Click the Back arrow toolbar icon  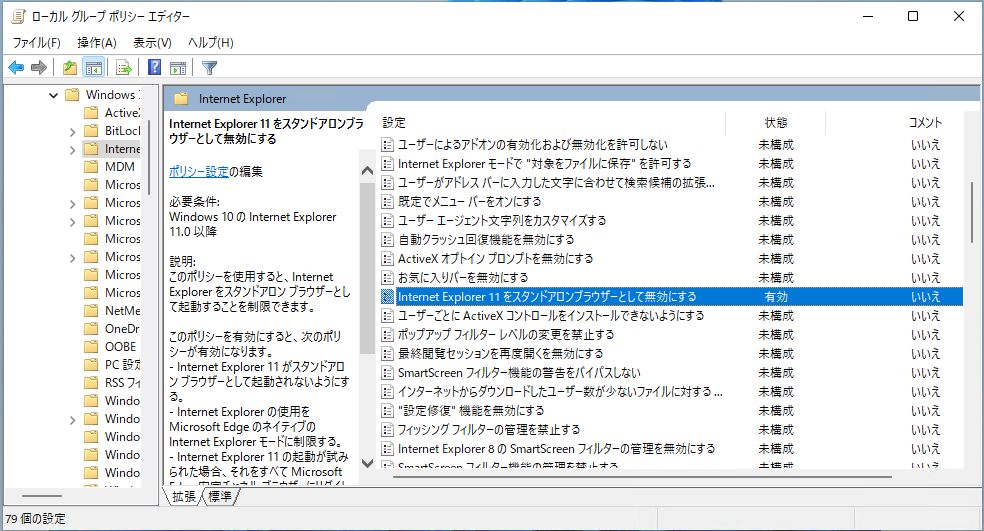point(16,68)
